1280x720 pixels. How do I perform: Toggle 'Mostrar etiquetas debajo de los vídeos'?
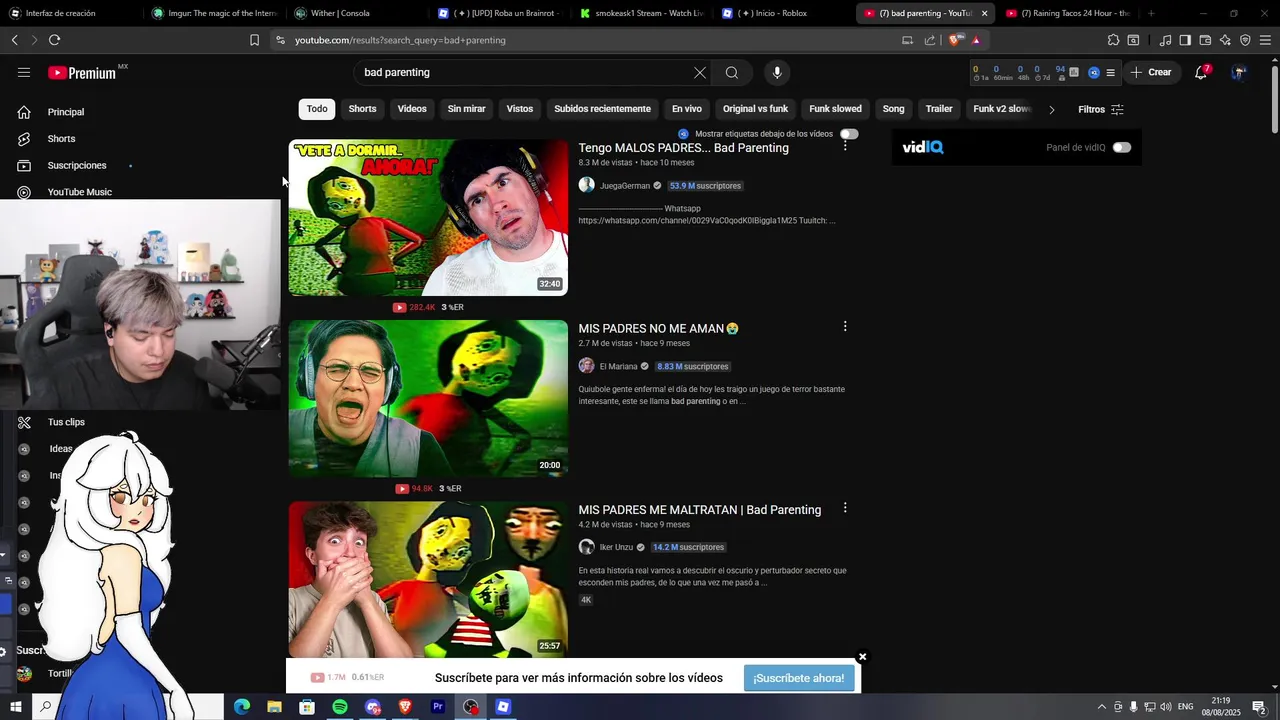[x=849, y=134]
